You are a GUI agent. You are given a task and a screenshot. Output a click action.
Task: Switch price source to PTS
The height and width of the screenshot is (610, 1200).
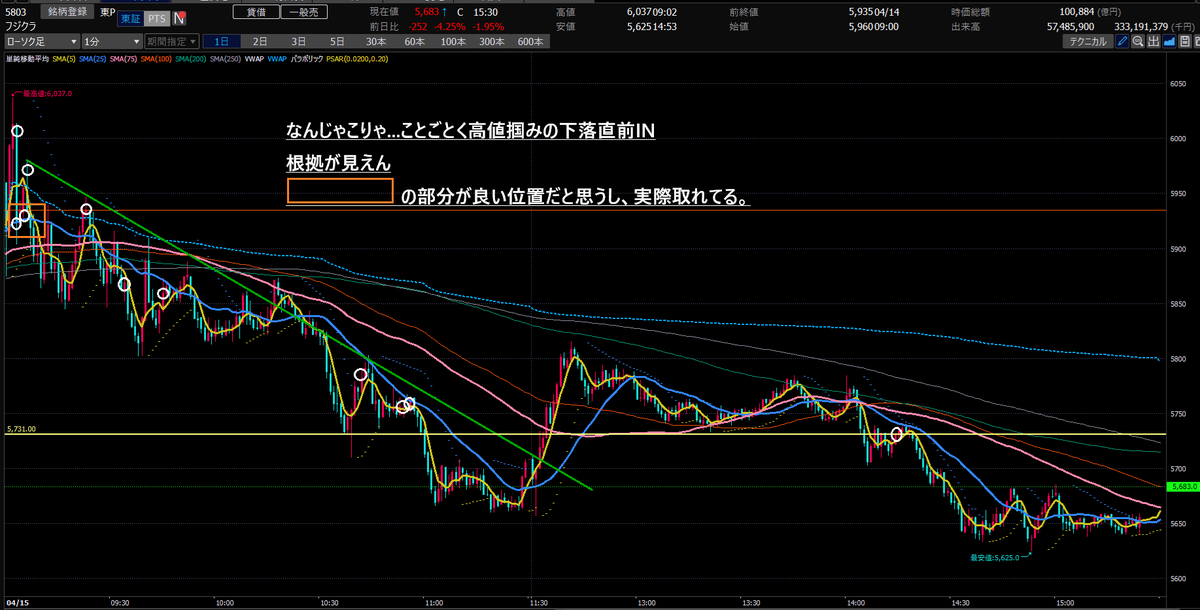(x=156, y=18)
